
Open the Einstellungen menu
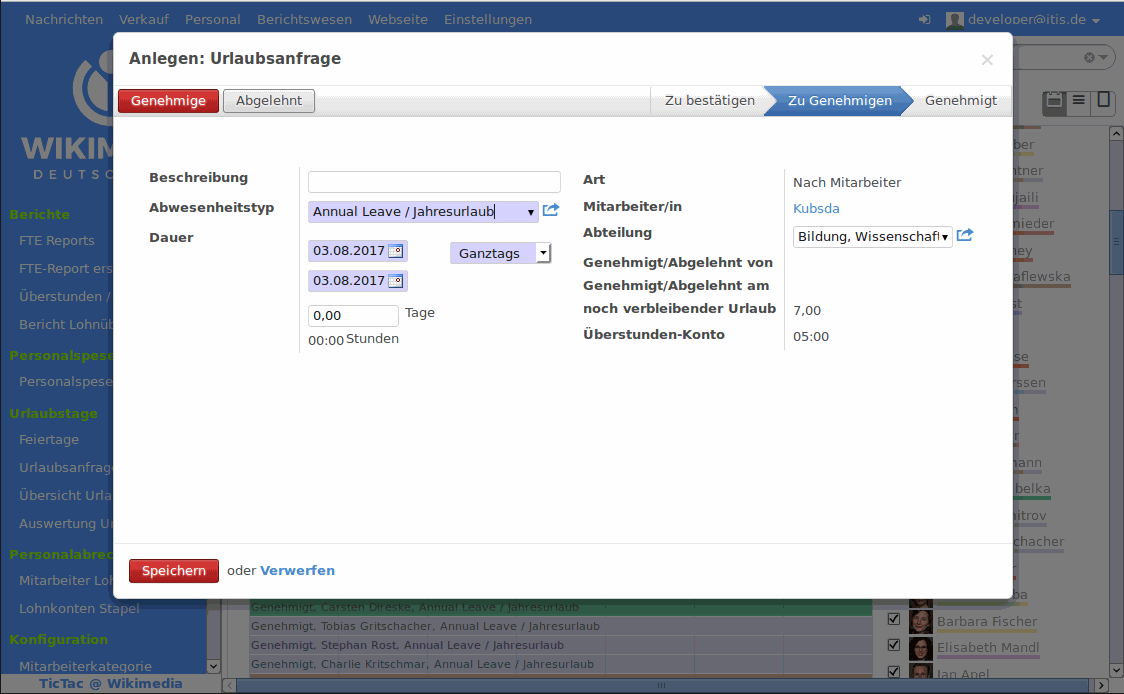point(488,20)
